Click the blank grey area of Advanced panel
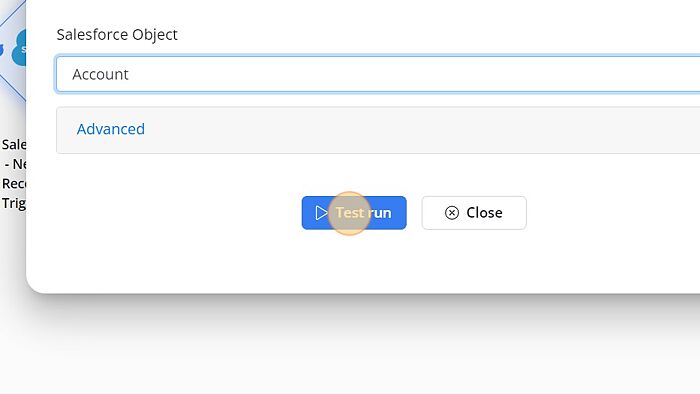 pyautogui.click(x=402, y=130)
